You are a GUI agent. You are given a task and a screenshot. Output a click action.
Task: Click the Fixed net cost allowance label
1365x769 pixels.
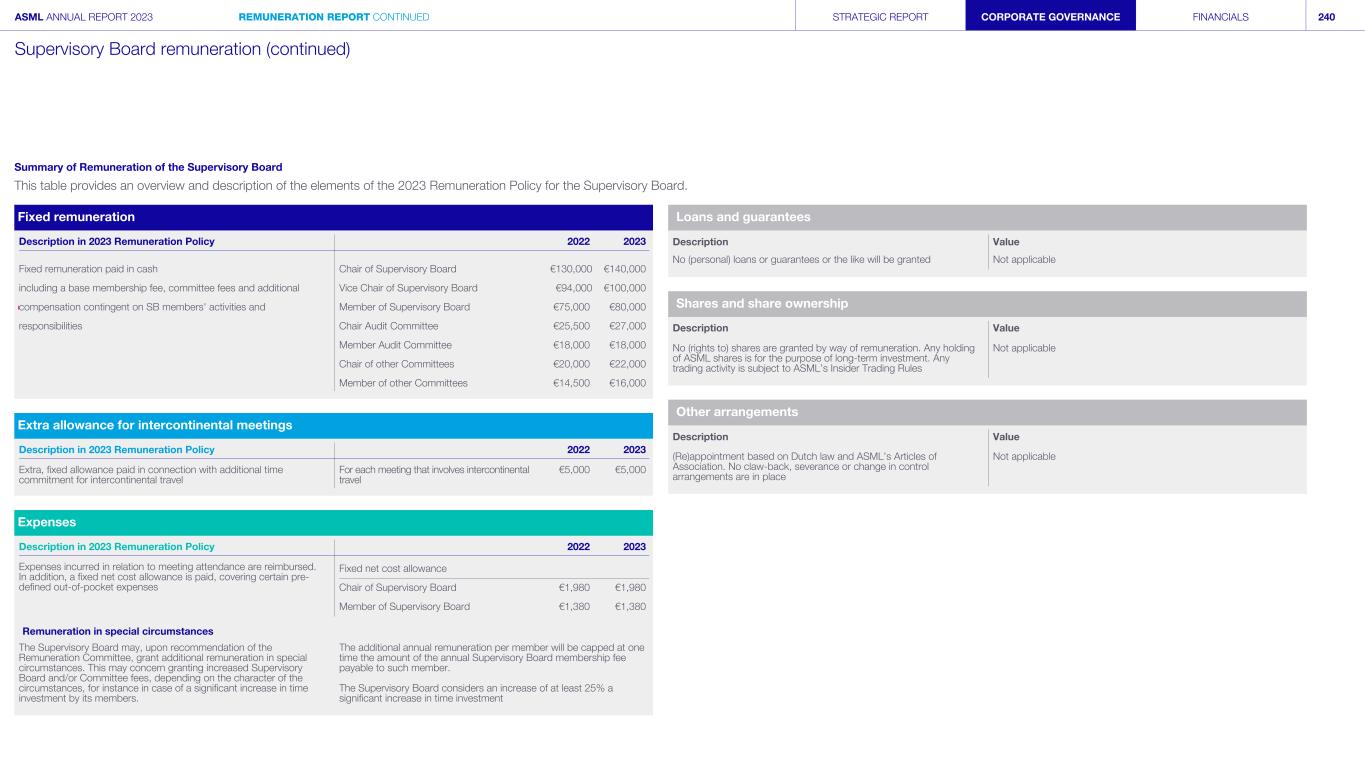(x=393, y=568)
